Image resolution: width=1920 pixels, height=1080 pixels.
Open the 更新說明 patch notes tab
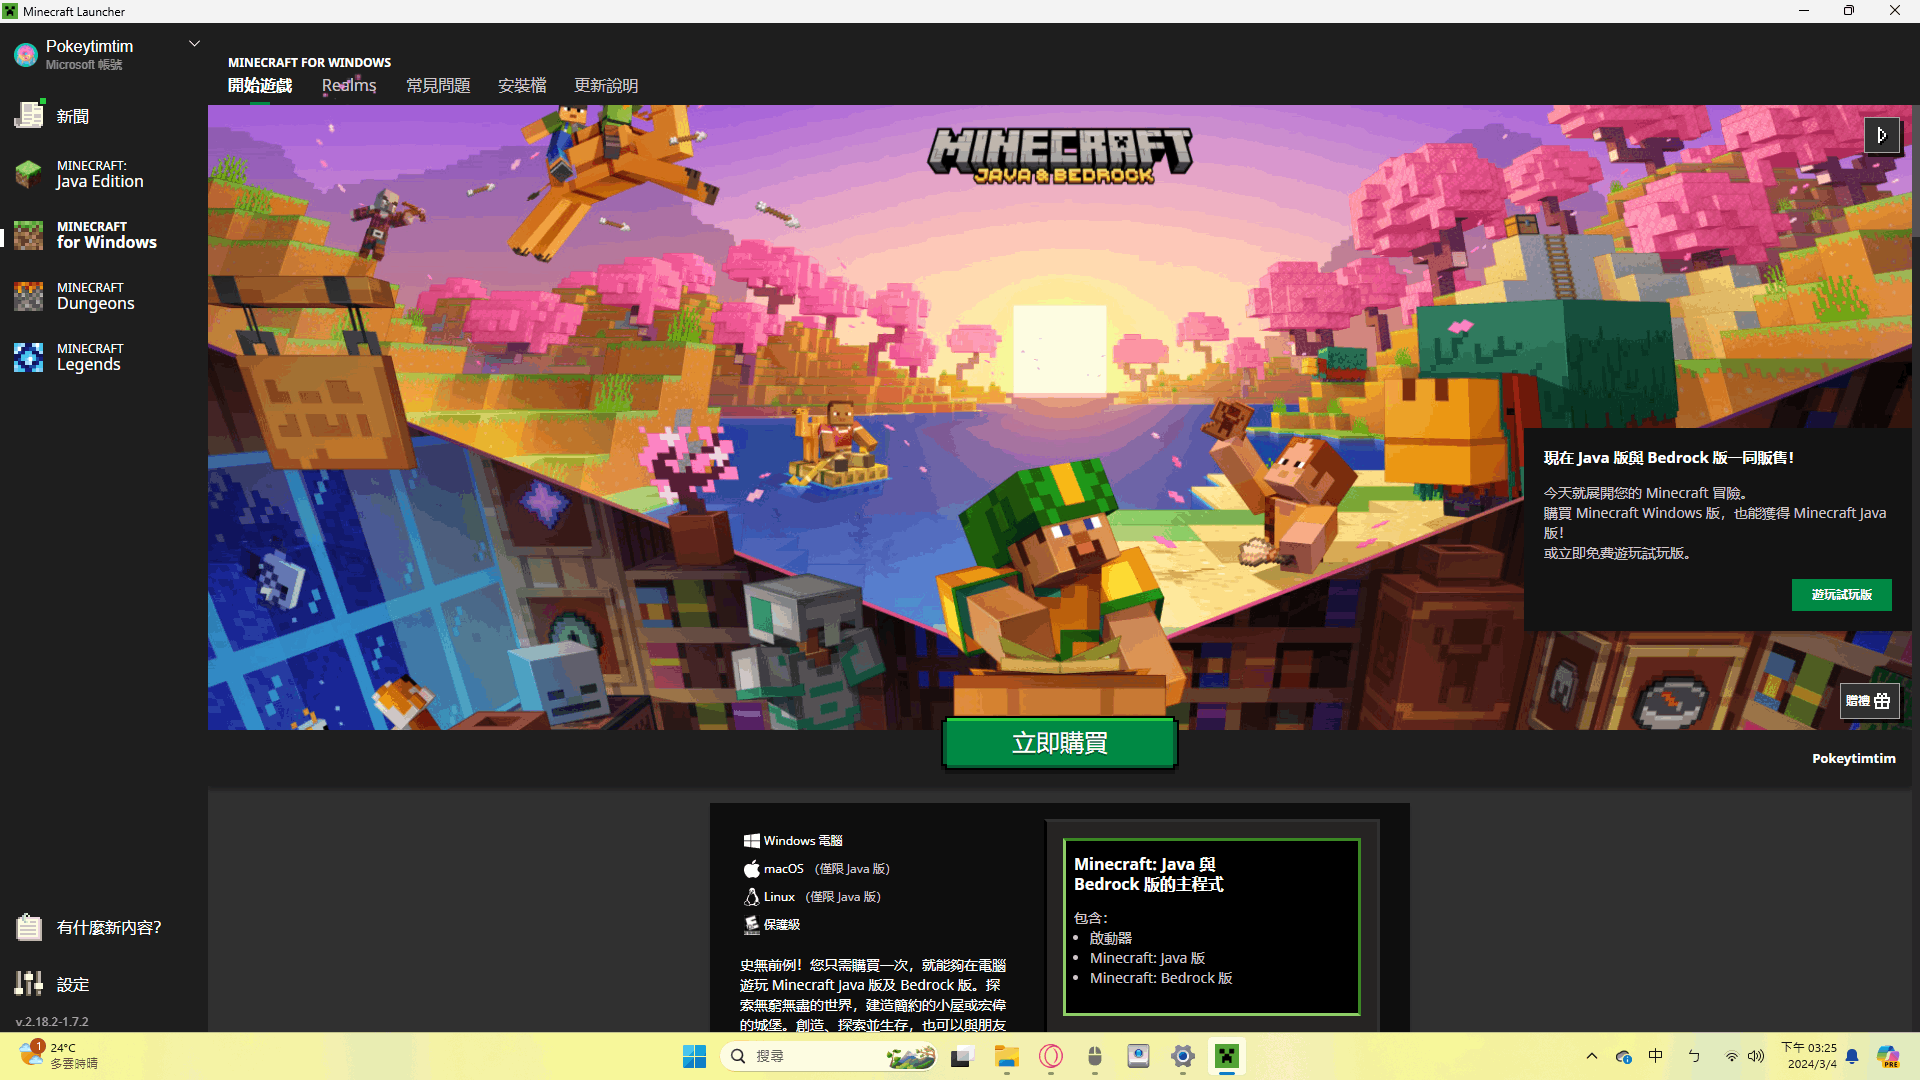606,86
